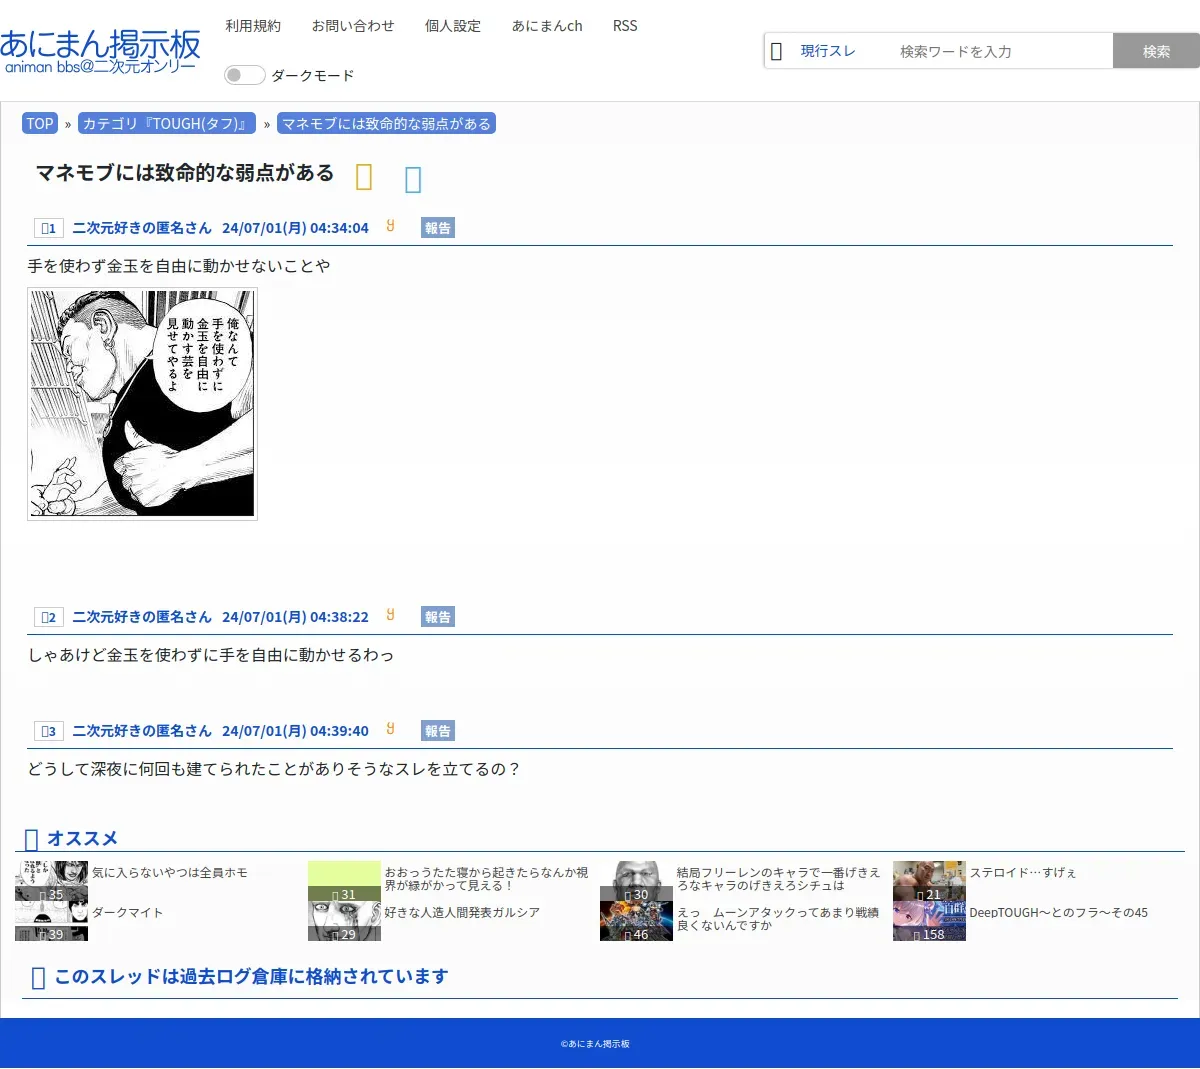The height and width of the screenshot is (1069, 1200).
Task: Open recommended thread おおっうたた寝から起きたら
Action: (x=486, y=879)
